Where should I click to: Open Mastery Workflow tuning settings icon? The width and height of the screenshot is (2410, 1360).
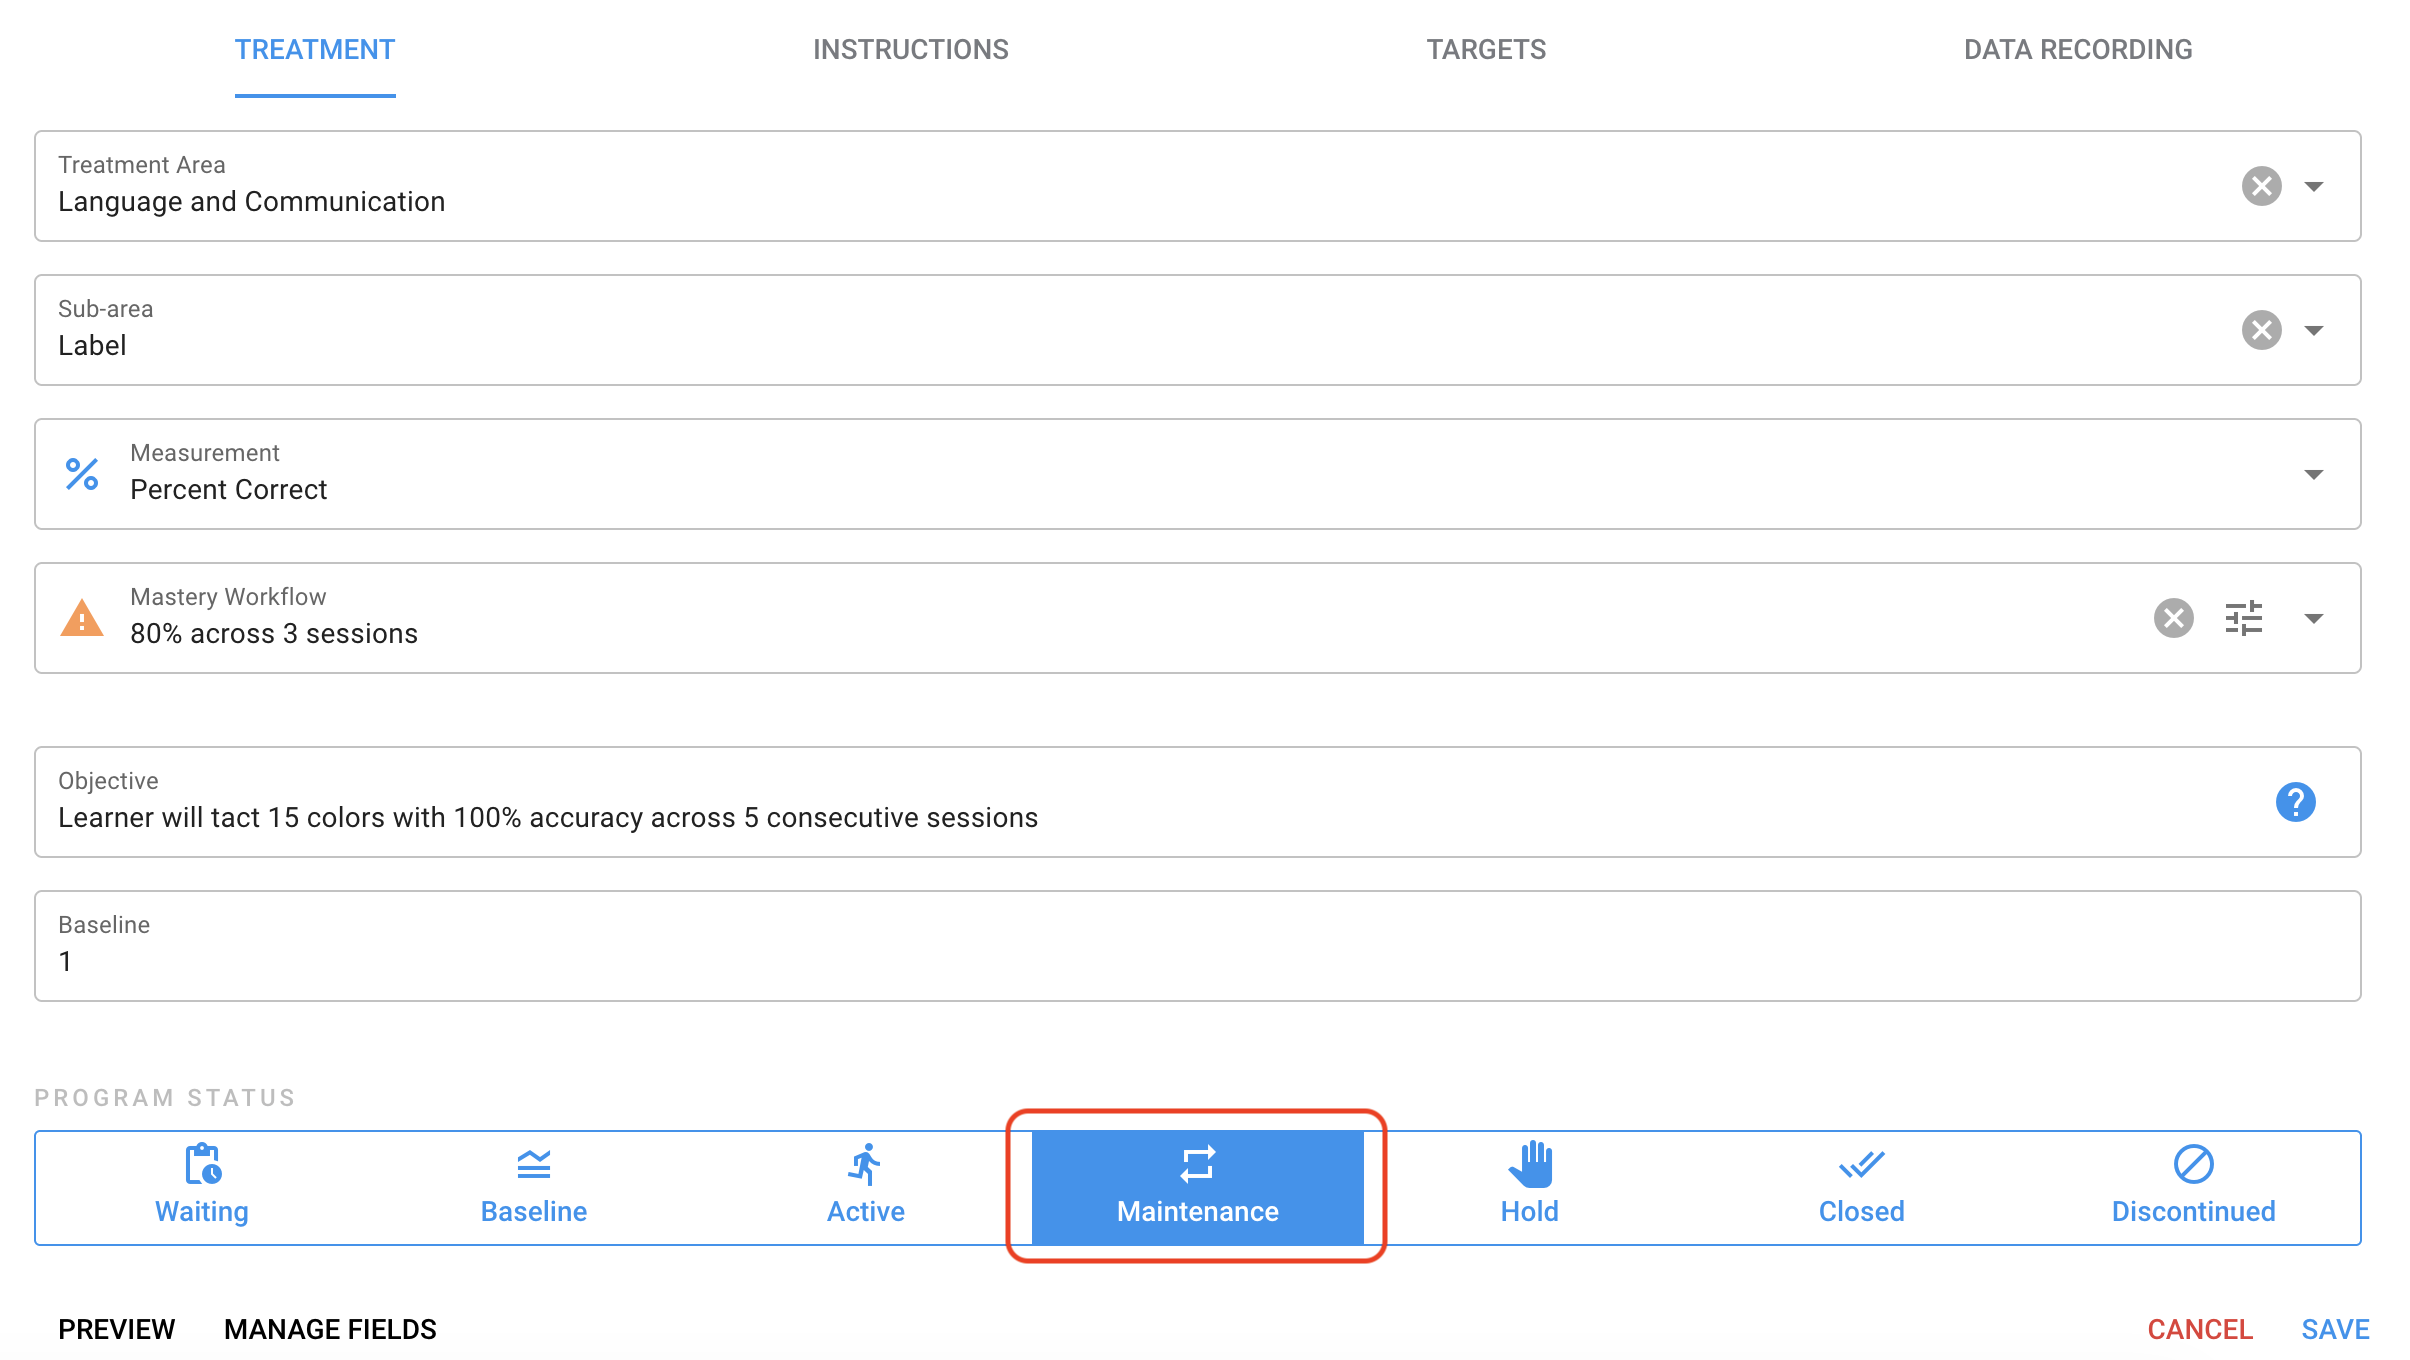click(x=2243, y=618)
